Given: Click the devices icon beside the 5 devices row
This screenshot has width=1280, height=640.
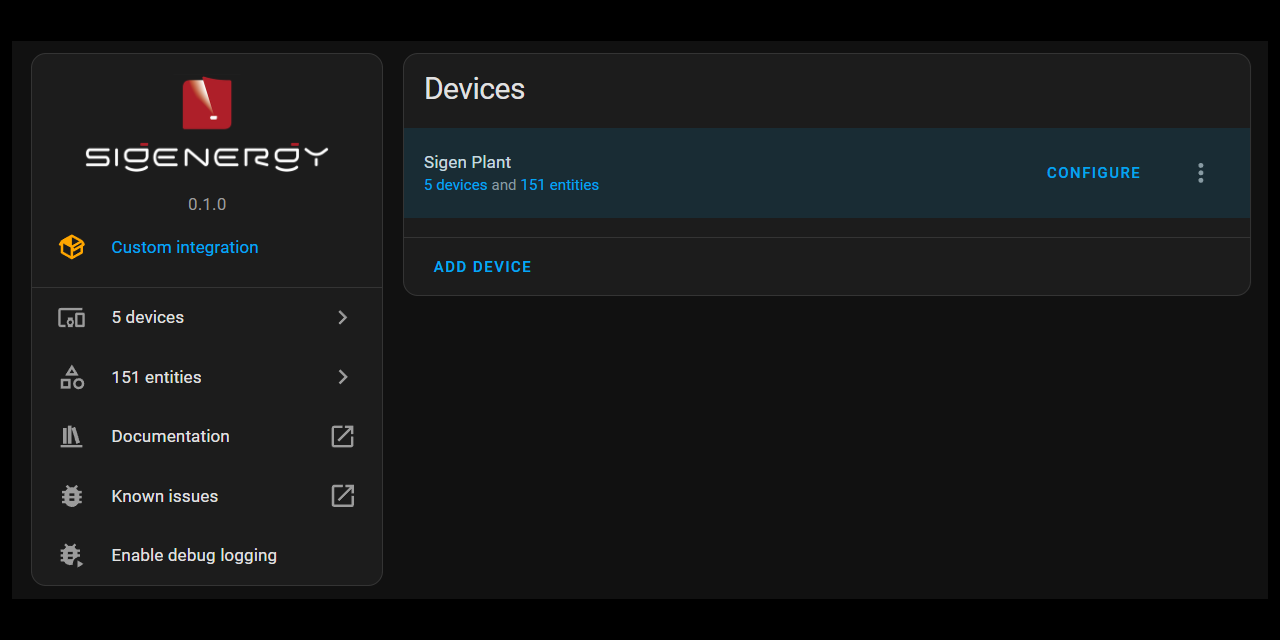Looking at the screenshot, I should 72,318.
